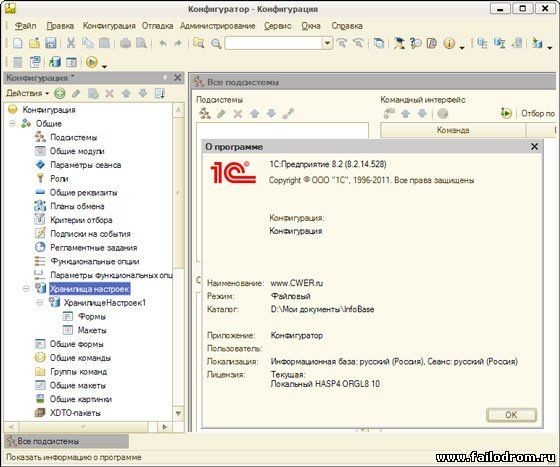This screenshot has height=467, width=560.
Task: Select Функциональные опции in the tree
Action: pos(95,262)
